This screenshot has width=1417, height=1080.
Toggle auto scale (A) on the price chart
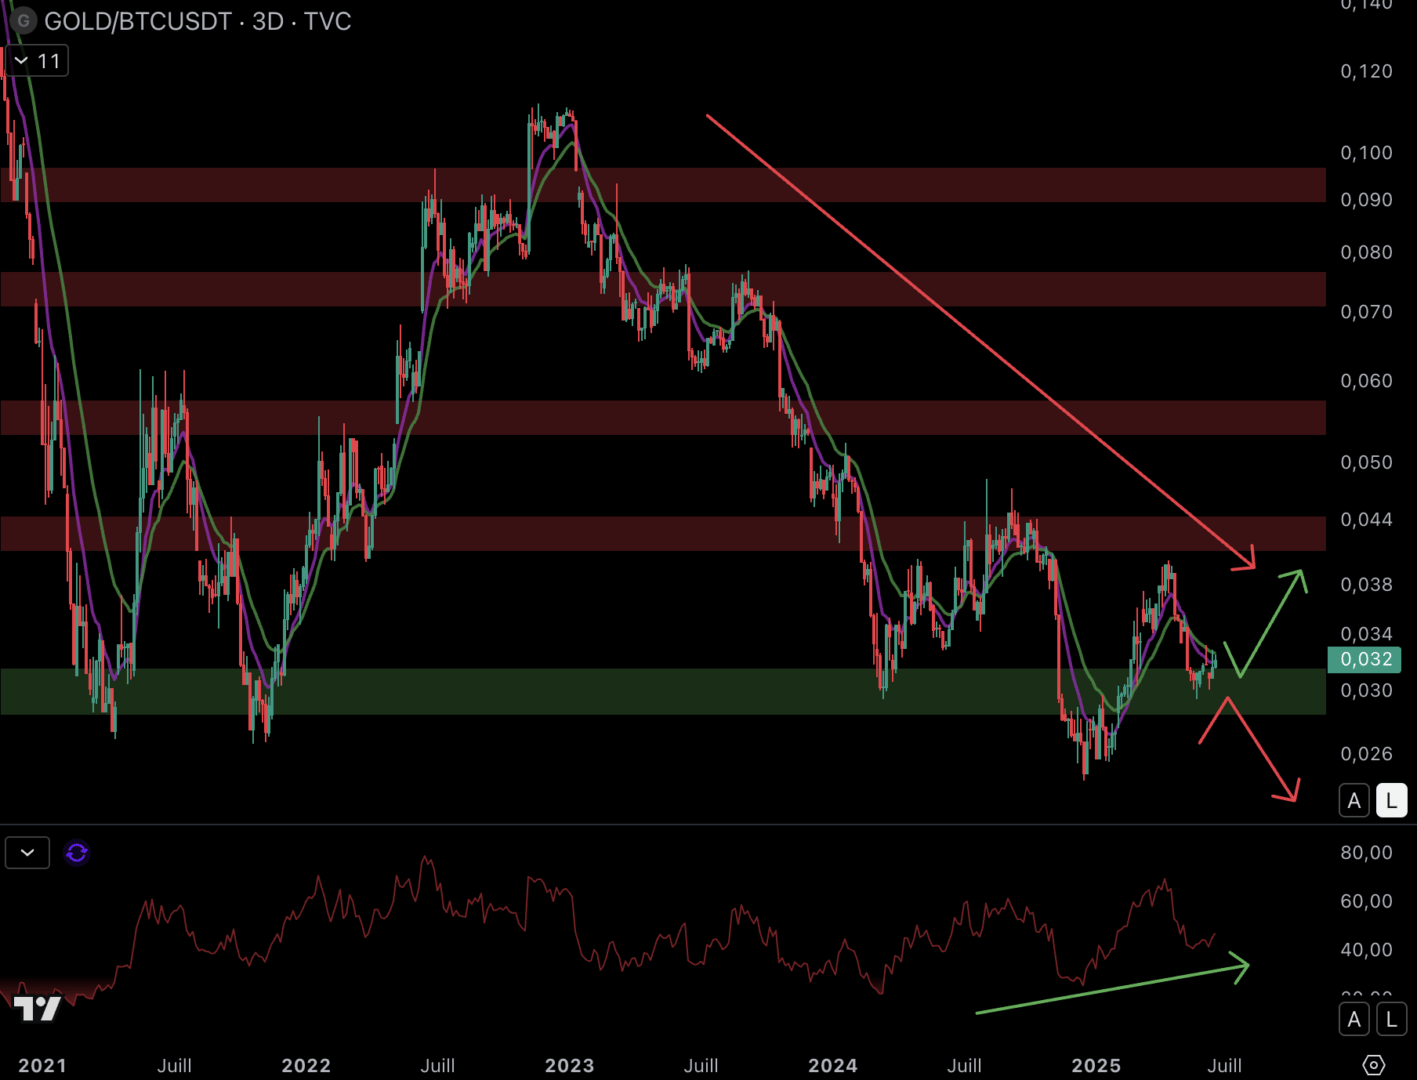[x=1354, y=800]
